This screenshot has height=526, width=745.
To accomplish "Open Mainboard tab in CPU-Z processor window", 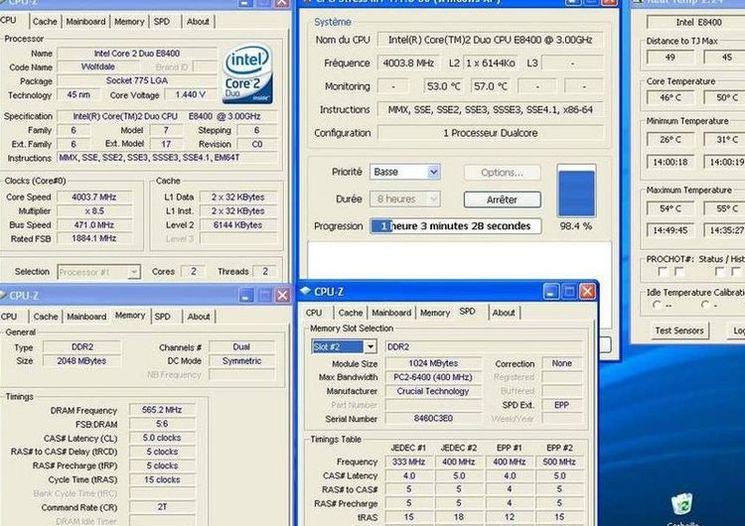I will (x=86, y=21).
